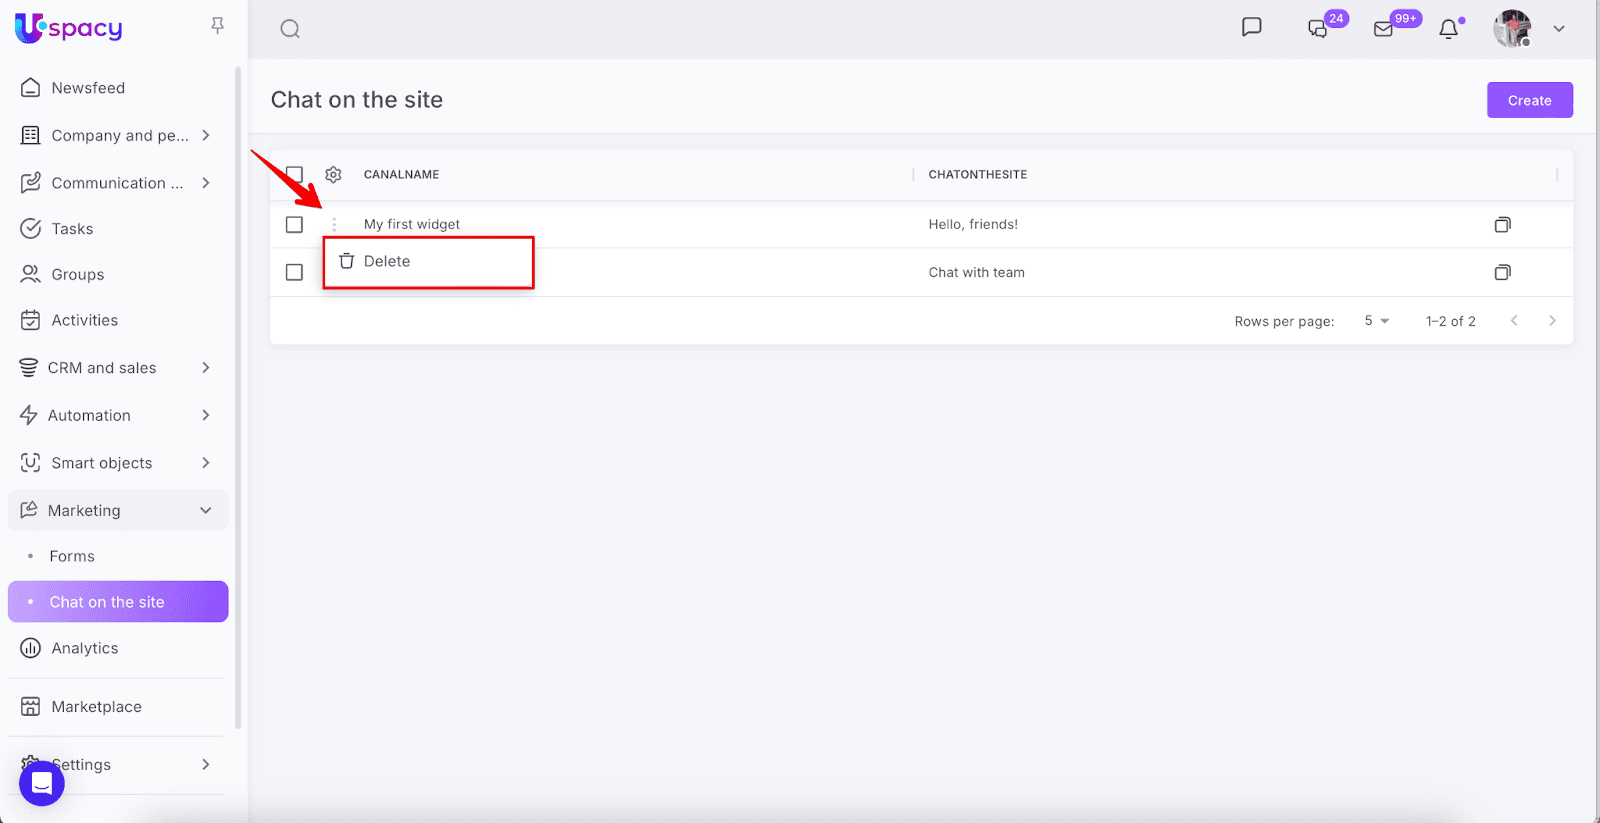The image size is (1600, 823).
Task: Open the notifications bell
Action: pos(1448,29)
